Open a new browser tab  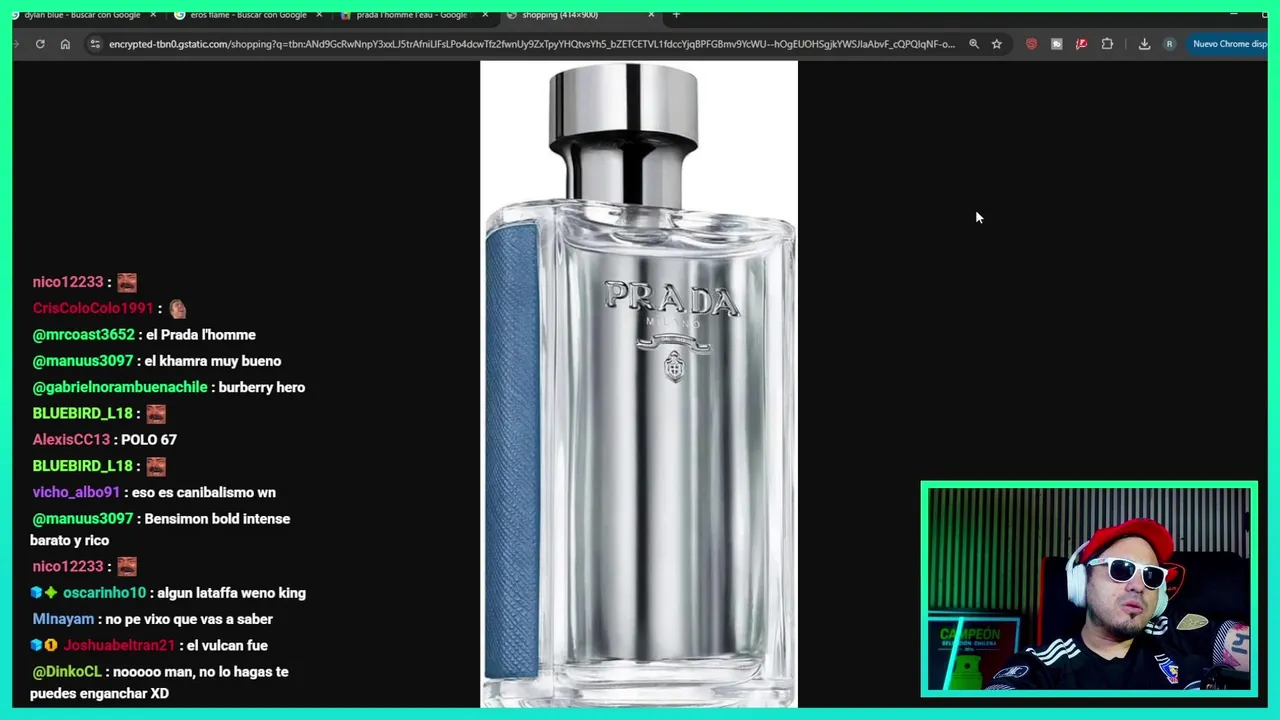click(677, 15)
